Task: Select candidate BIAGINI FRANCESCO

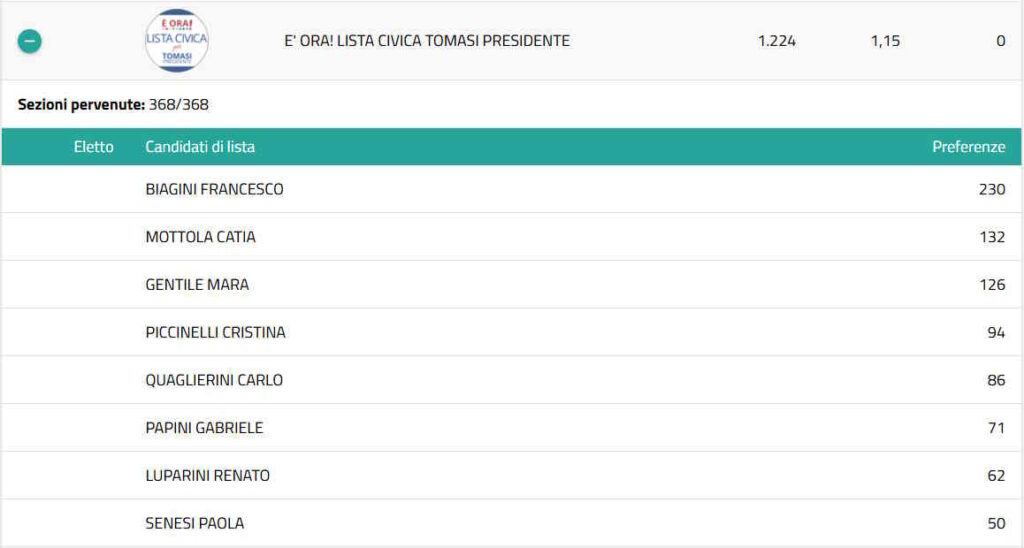Action: pyautogui.click(x=214, y=189)
